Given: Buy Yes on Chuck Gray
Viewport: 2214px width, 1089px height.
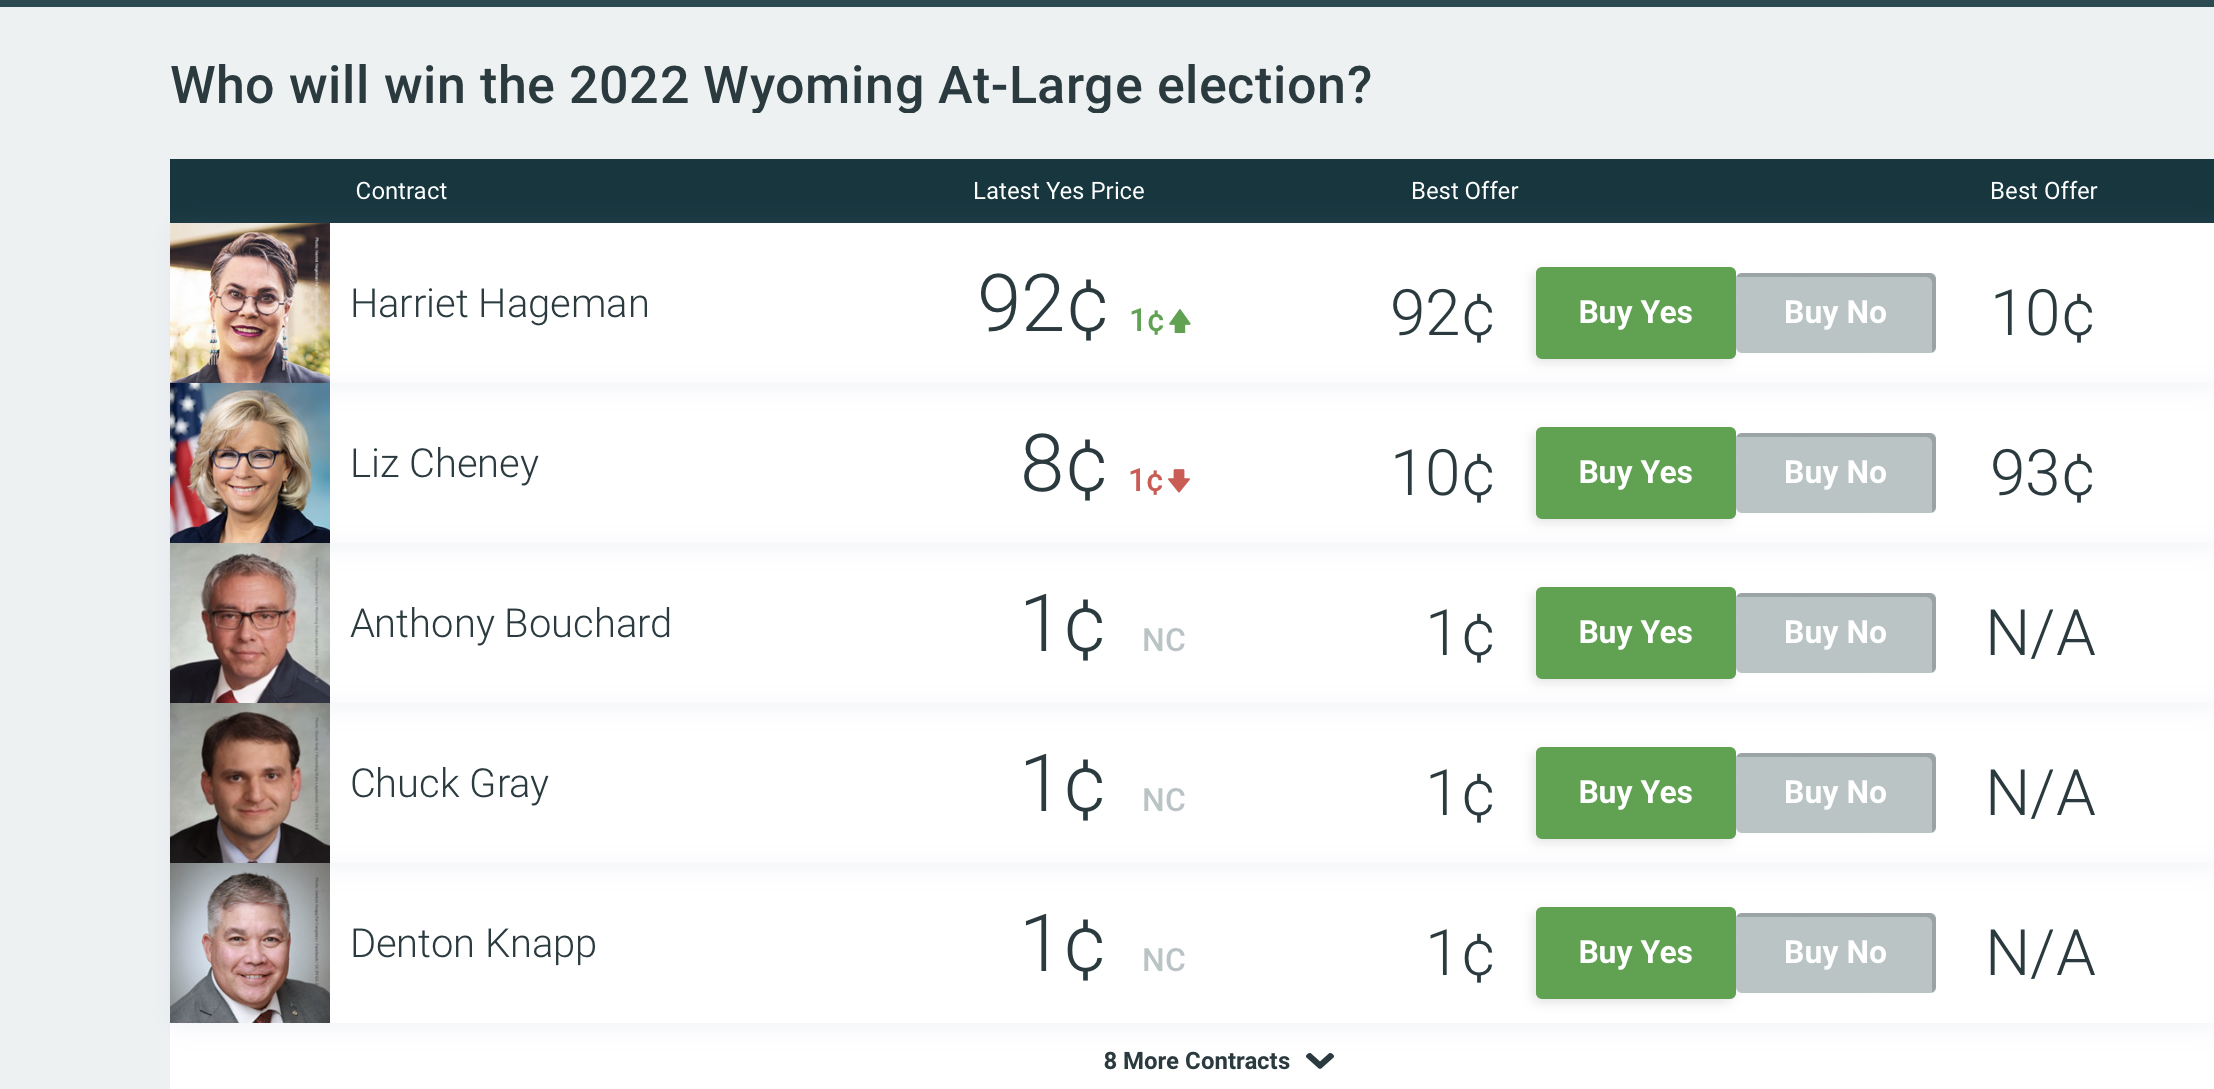Looking at the screenshot, I should coord(1635,793).
